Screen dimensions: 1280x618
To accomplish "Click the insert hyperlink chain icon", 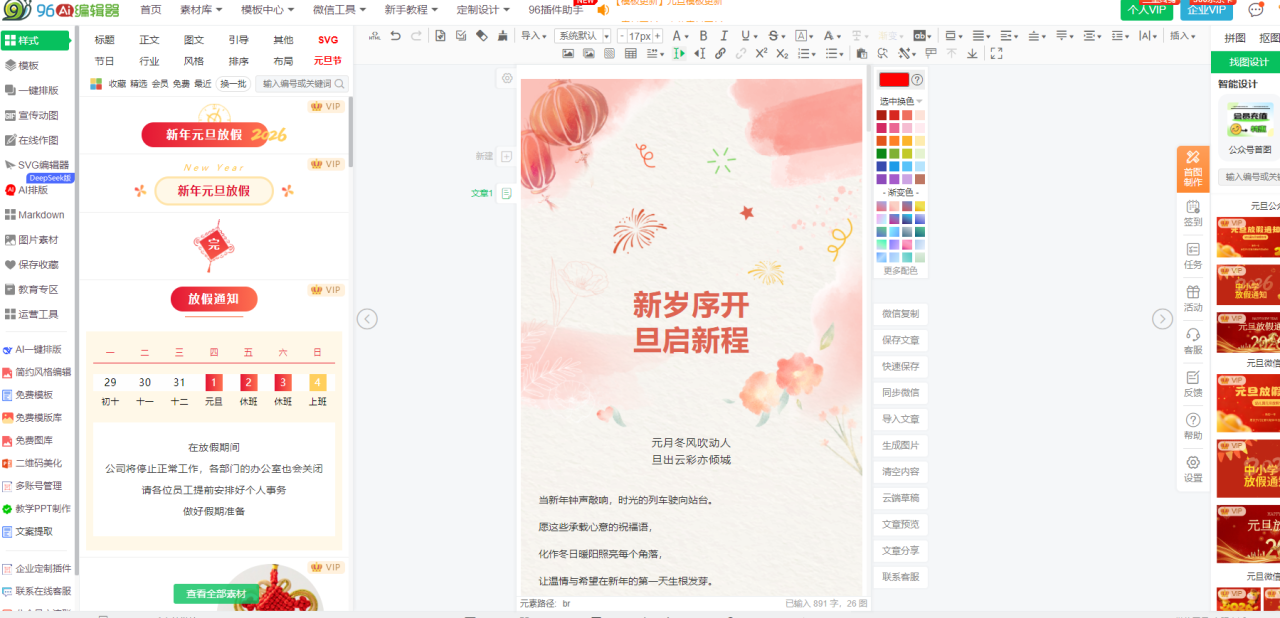I will point(720,54).
